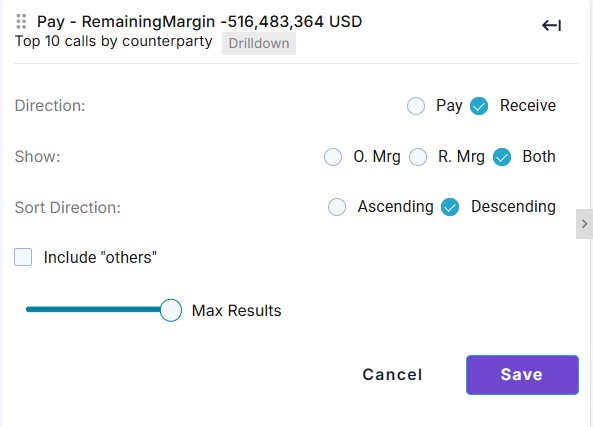Expand the side panel chevron
This screenshot has width=593, height=427.
pos(584,224)
